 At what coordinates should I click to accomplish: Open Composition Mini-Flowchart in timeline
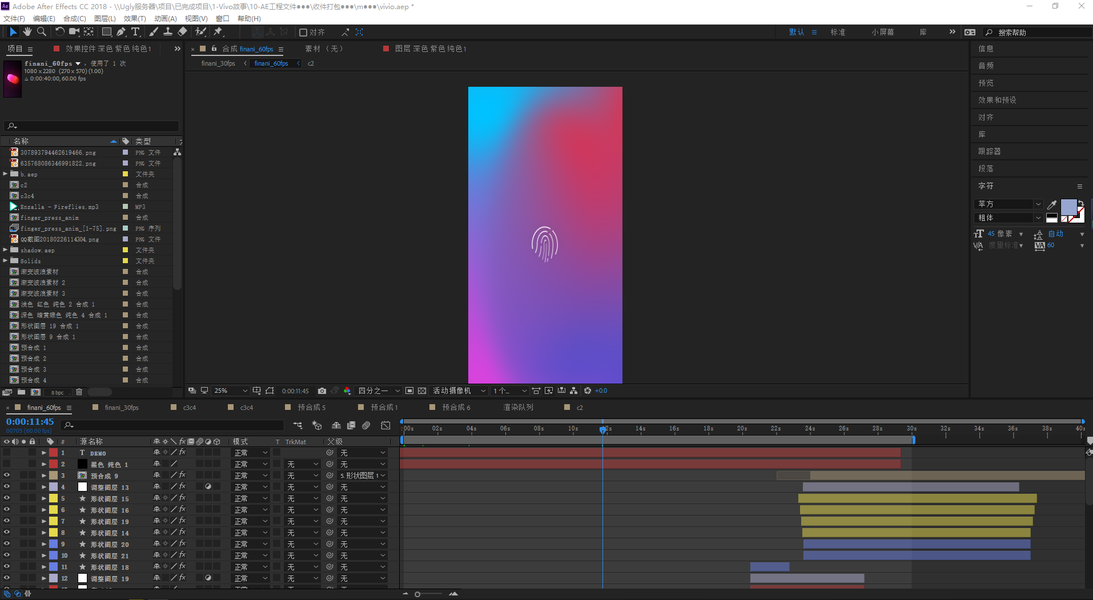(x=298, y=425)
